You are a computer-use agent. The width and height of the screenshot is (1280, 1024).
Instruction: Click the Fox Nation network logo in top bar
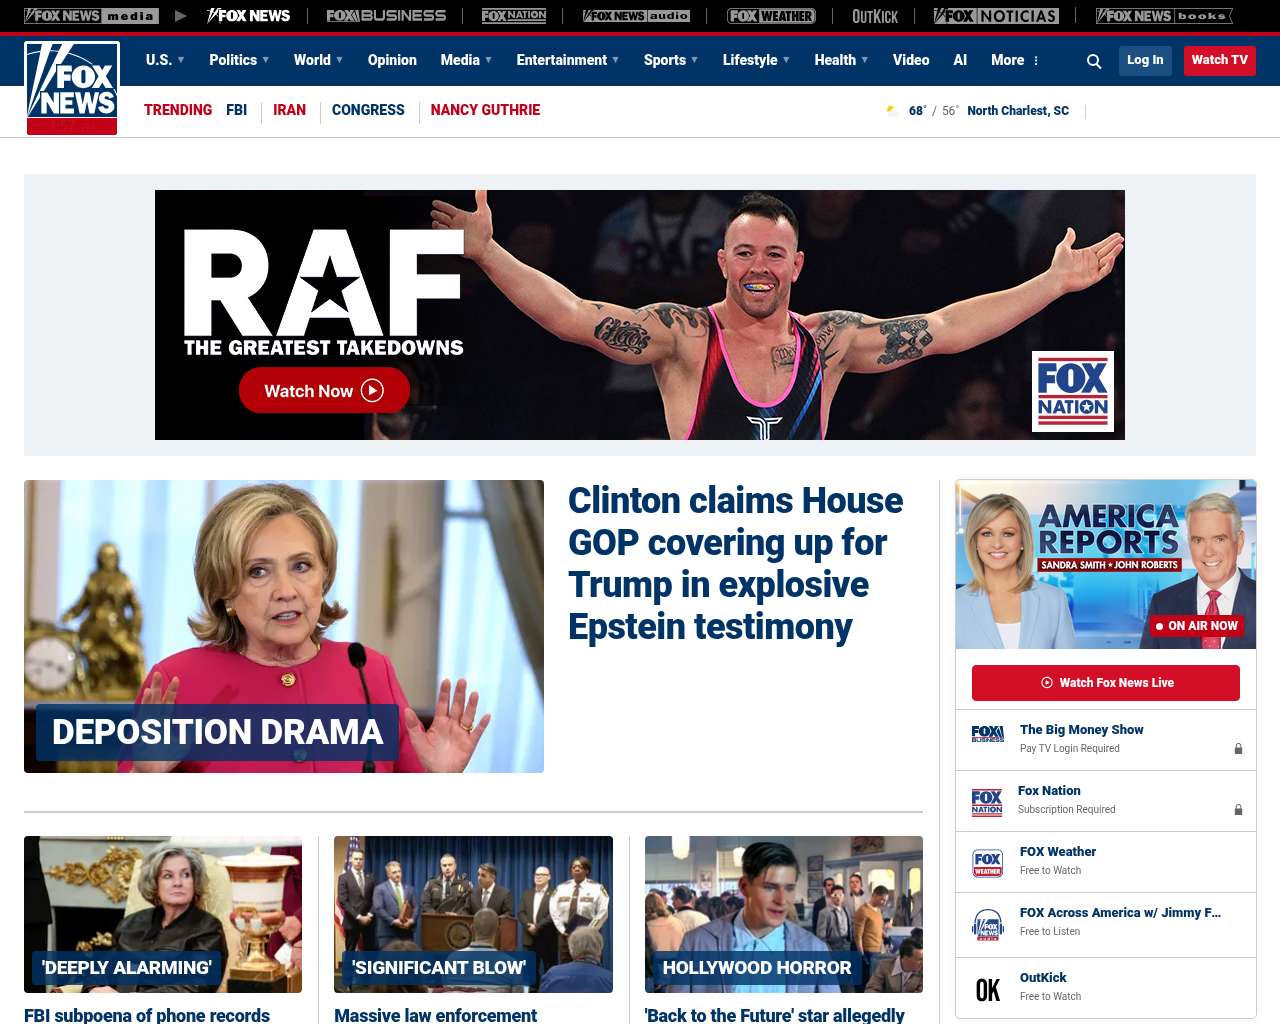[514, 16]
